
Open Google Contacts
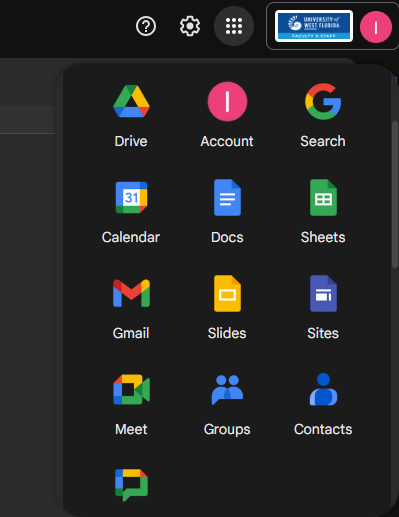click(x=323, y=403)
